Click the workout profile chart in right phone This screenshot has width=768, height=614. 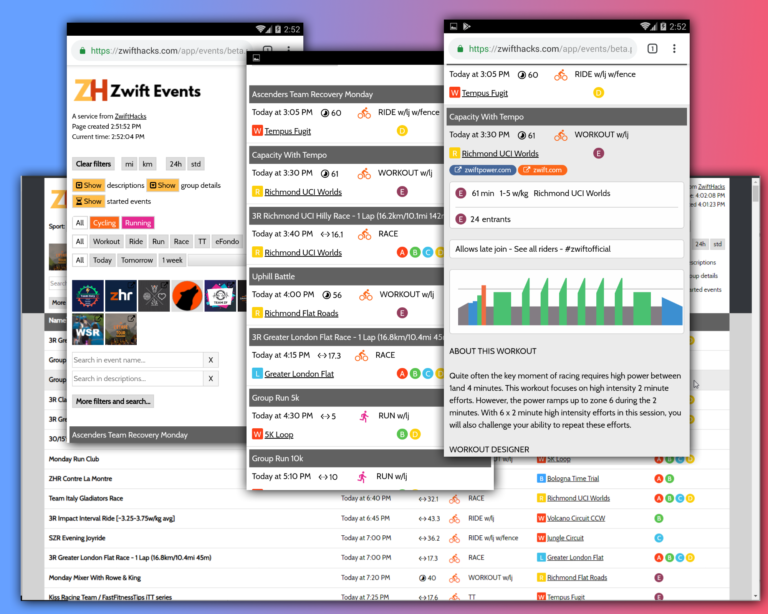pyautogui.click(x=567, y=301)
